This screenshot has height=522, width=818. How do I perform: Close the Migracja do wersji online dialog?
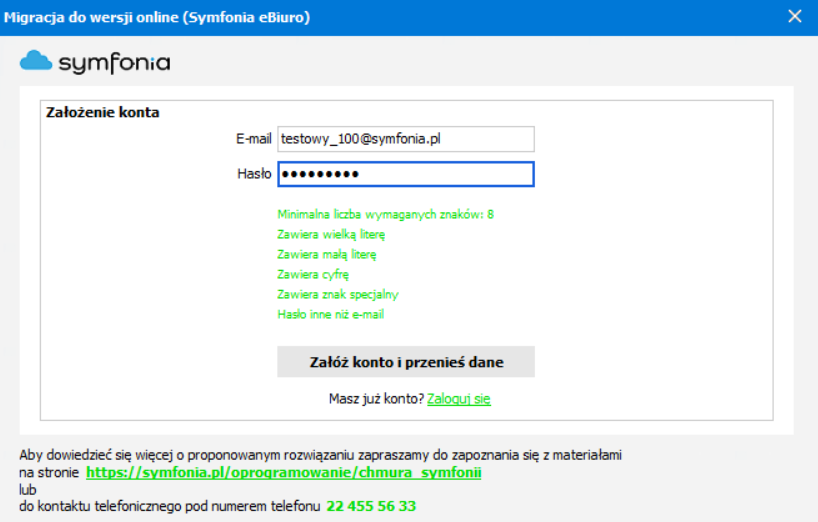[795, 17]
